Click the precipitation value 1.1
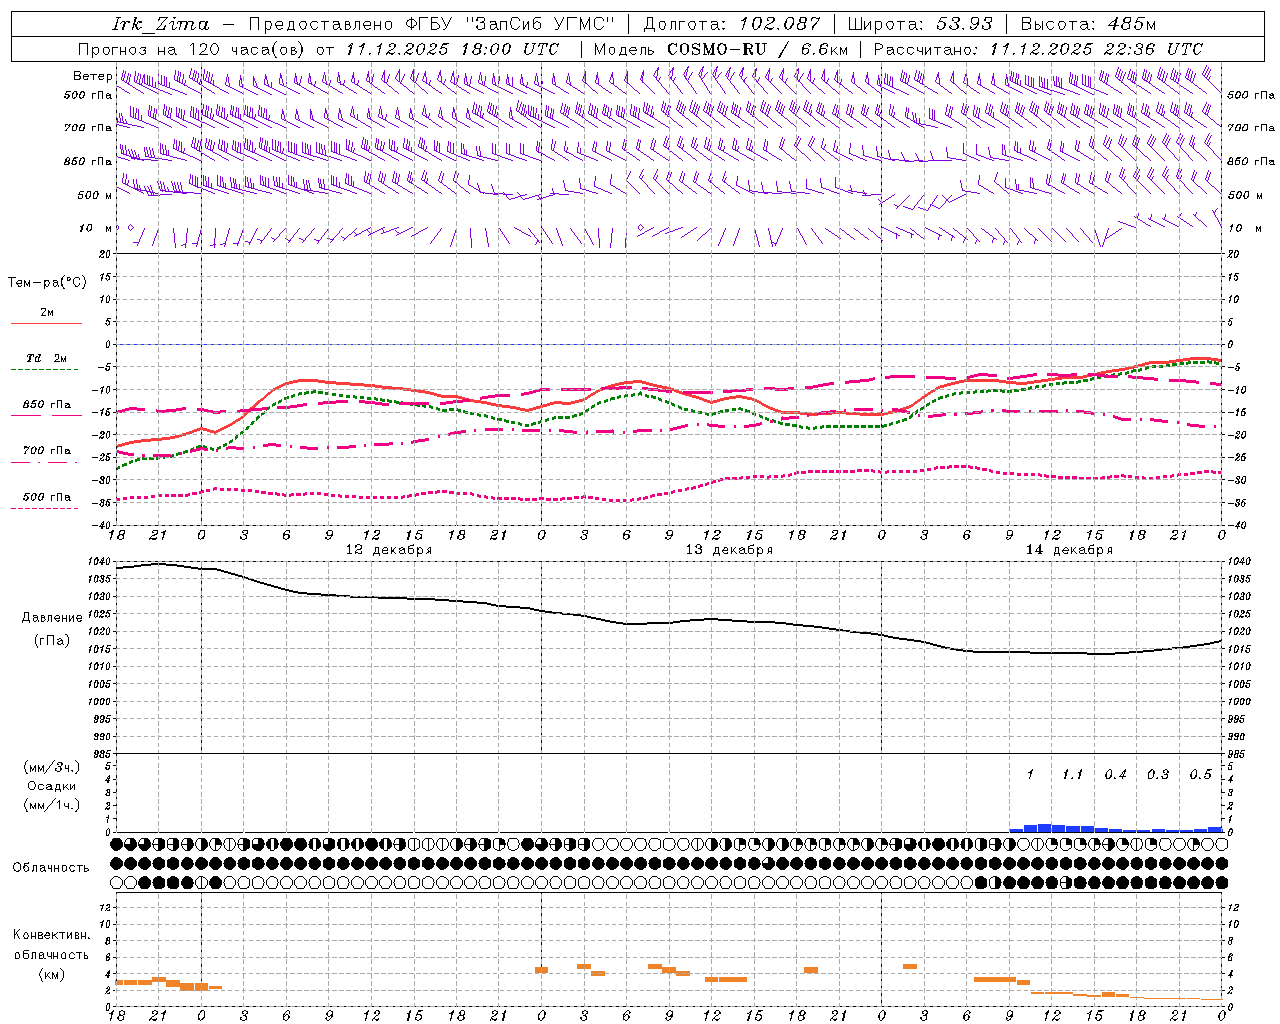Screen dimensions: 1280x1024 (x=1072, y=775)
